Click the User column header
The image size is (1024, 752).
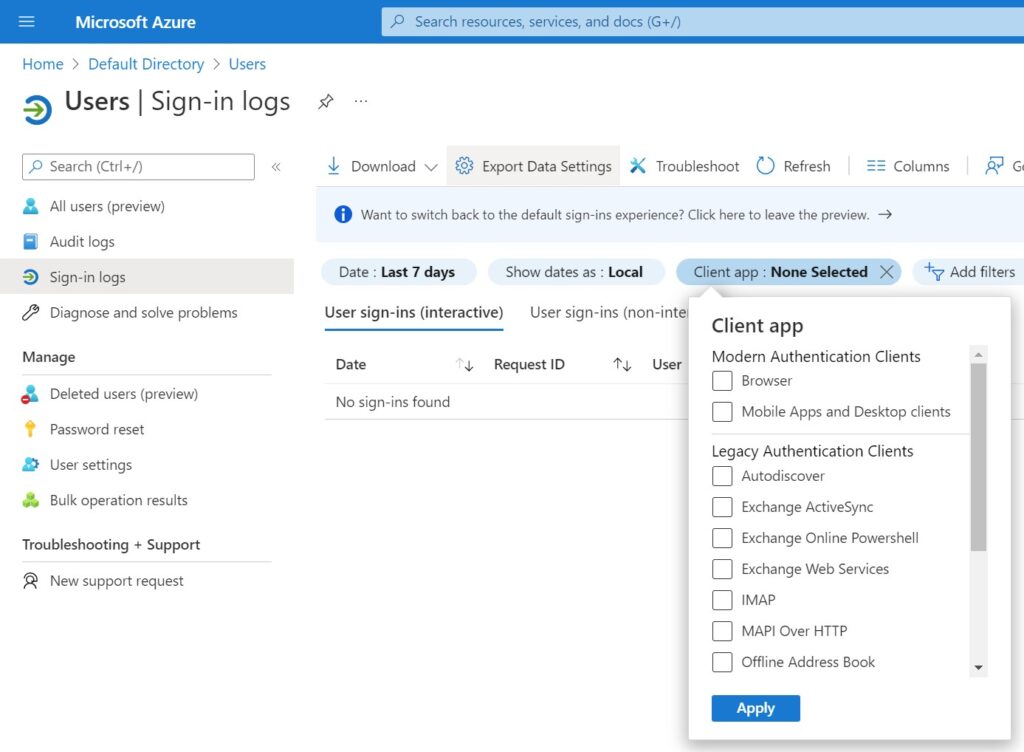(x=667, y=364)
